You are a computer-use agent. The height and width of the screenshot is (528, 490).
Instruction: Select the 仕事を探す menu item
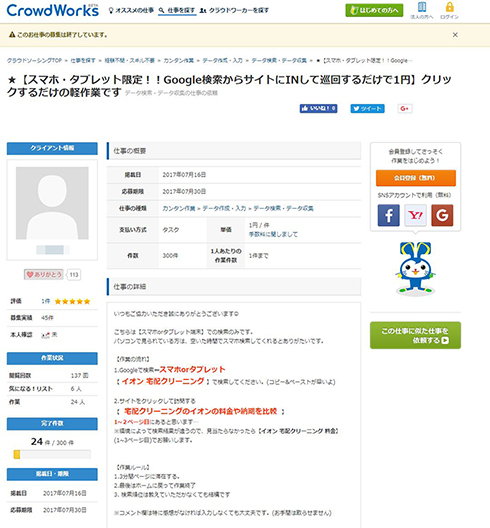coord(177,10)
